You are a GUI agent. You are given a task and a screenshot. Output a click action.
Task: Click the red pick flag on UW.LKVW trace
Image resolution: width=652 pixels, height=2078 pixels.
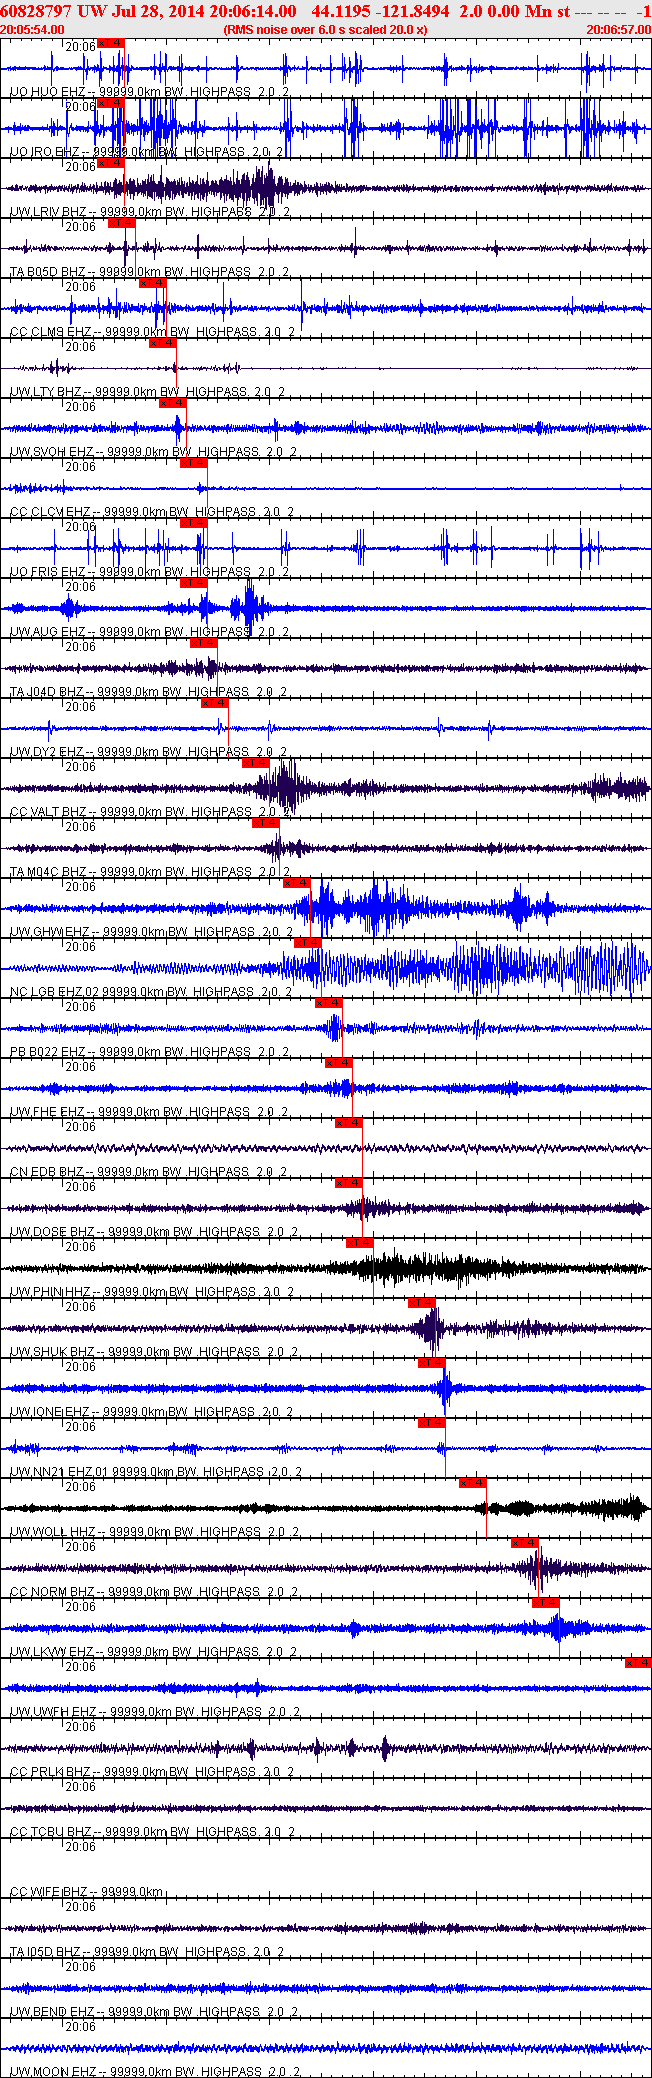(x=546, y=1603)
